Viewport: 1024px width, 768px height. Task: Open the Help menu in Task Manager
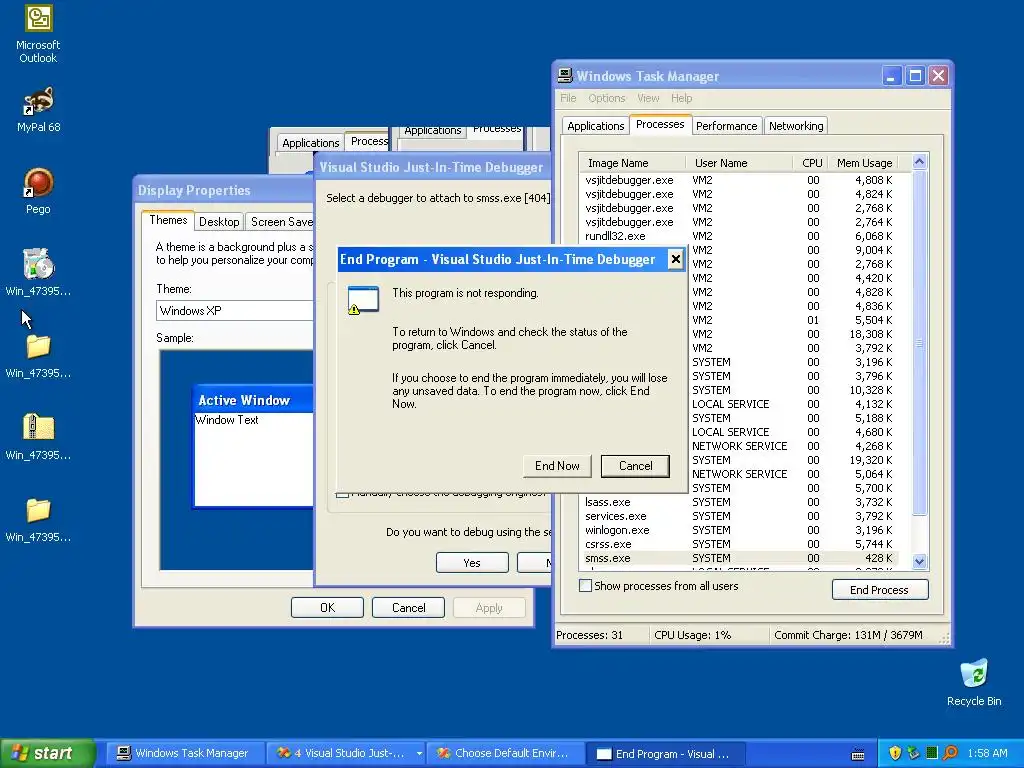[681, 98]
